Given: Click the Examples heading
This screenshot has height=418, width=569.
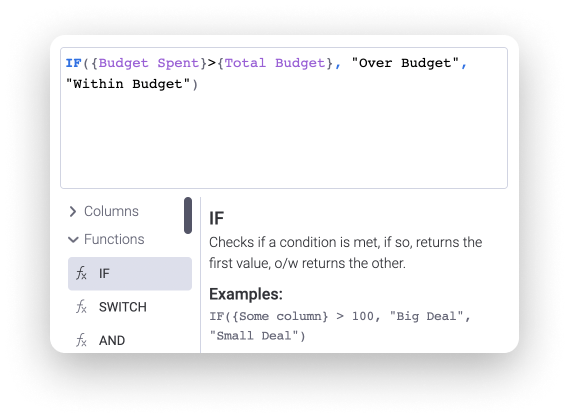Looking at the screenshot, I should (x=246, y=294).
